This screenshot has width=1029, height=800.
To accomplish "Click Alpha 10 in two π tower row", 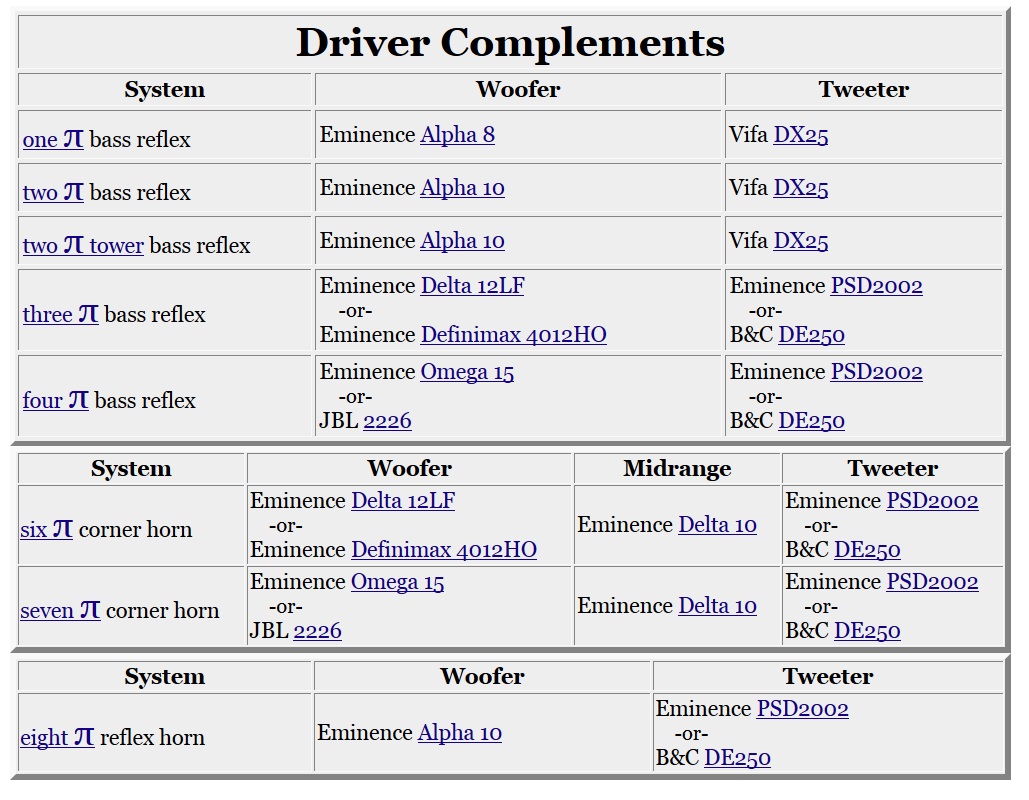I will pyautogui.click(x=462, y=241).
